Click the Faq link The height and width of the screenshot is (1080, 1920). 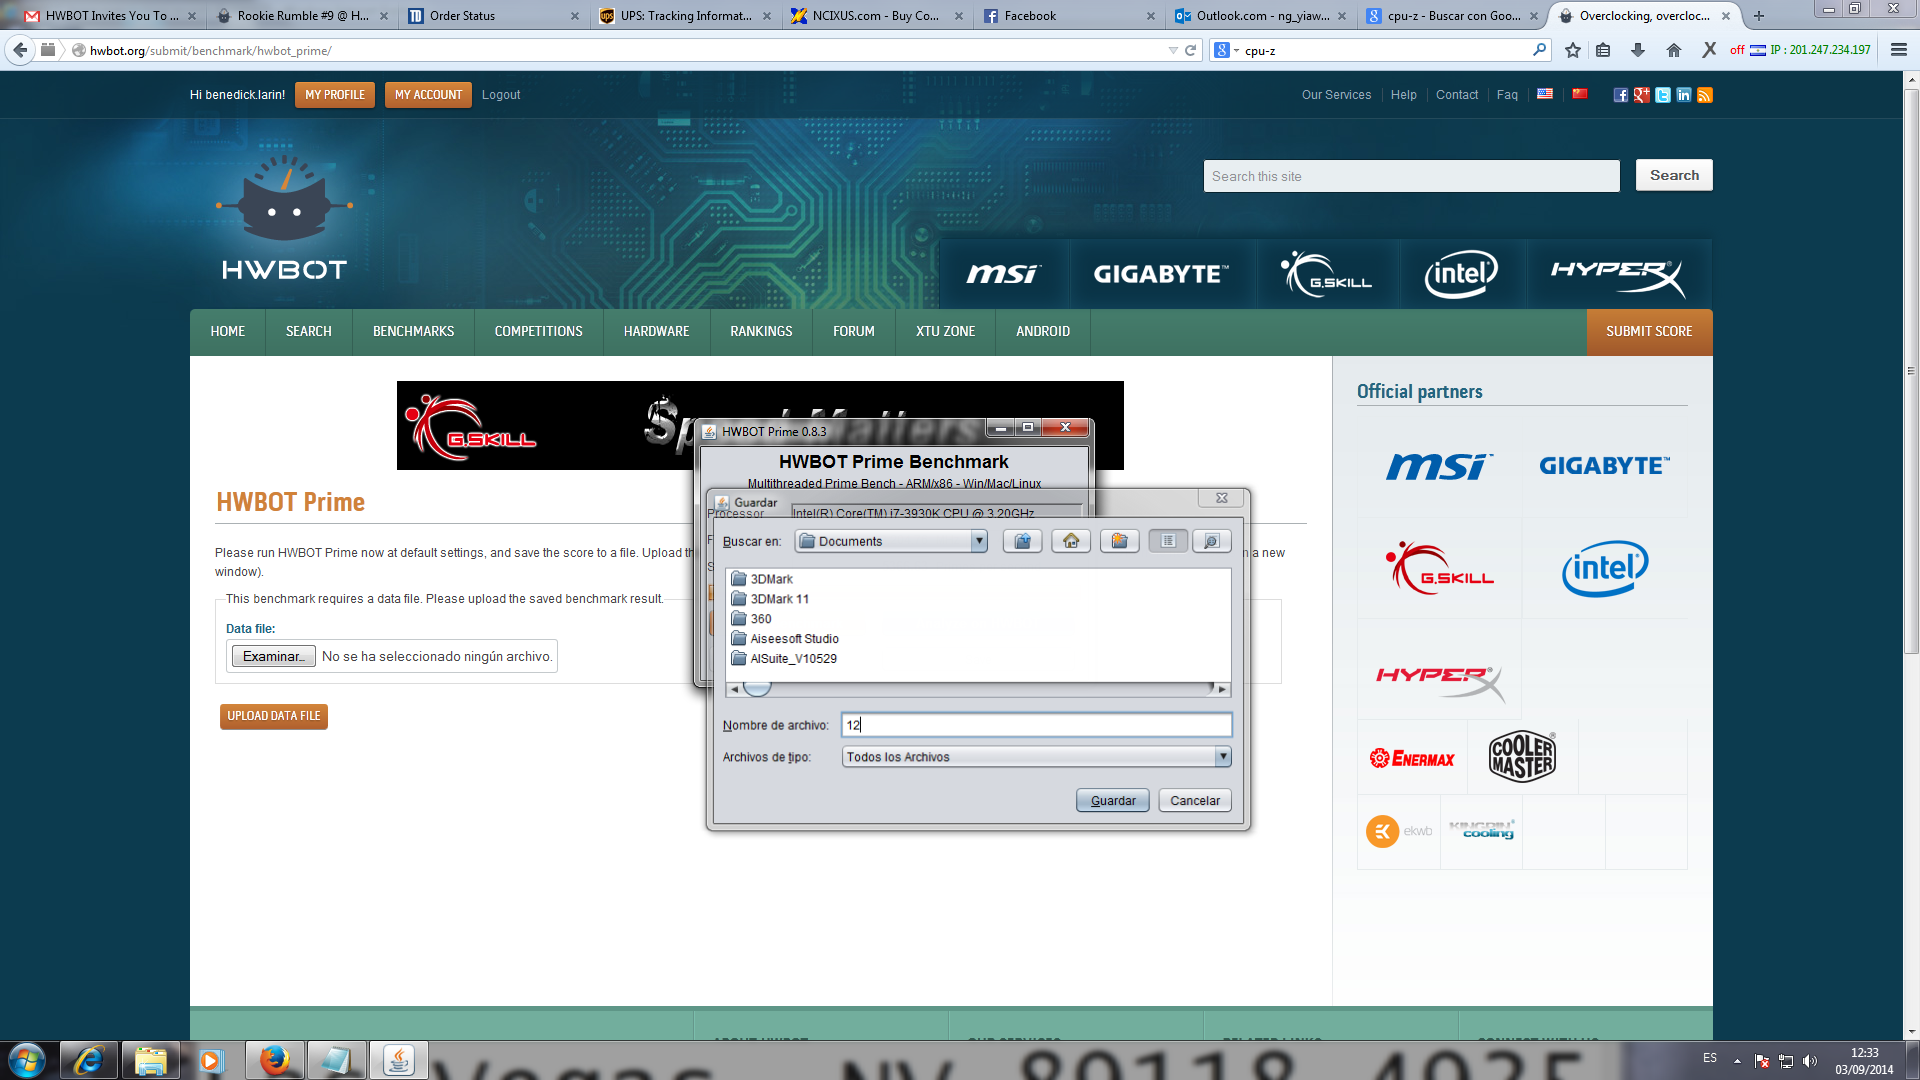pyautogui.click(x=1507, y=95)
